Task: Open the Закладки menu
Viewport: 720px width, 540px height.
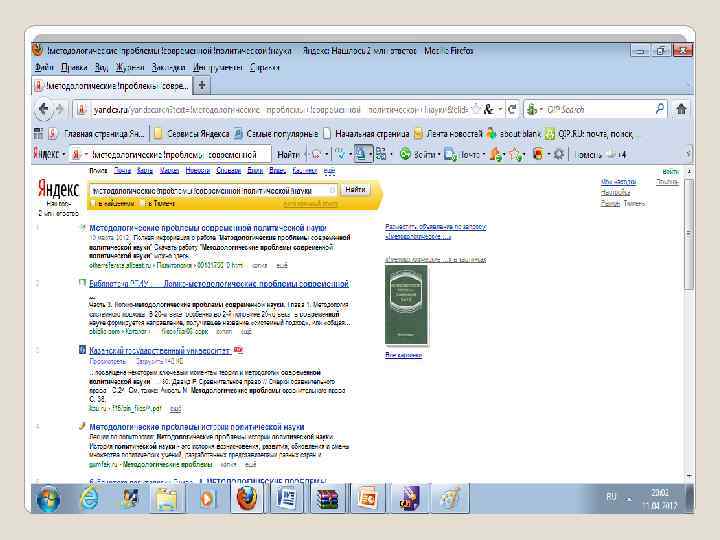Action: point(168,67)
